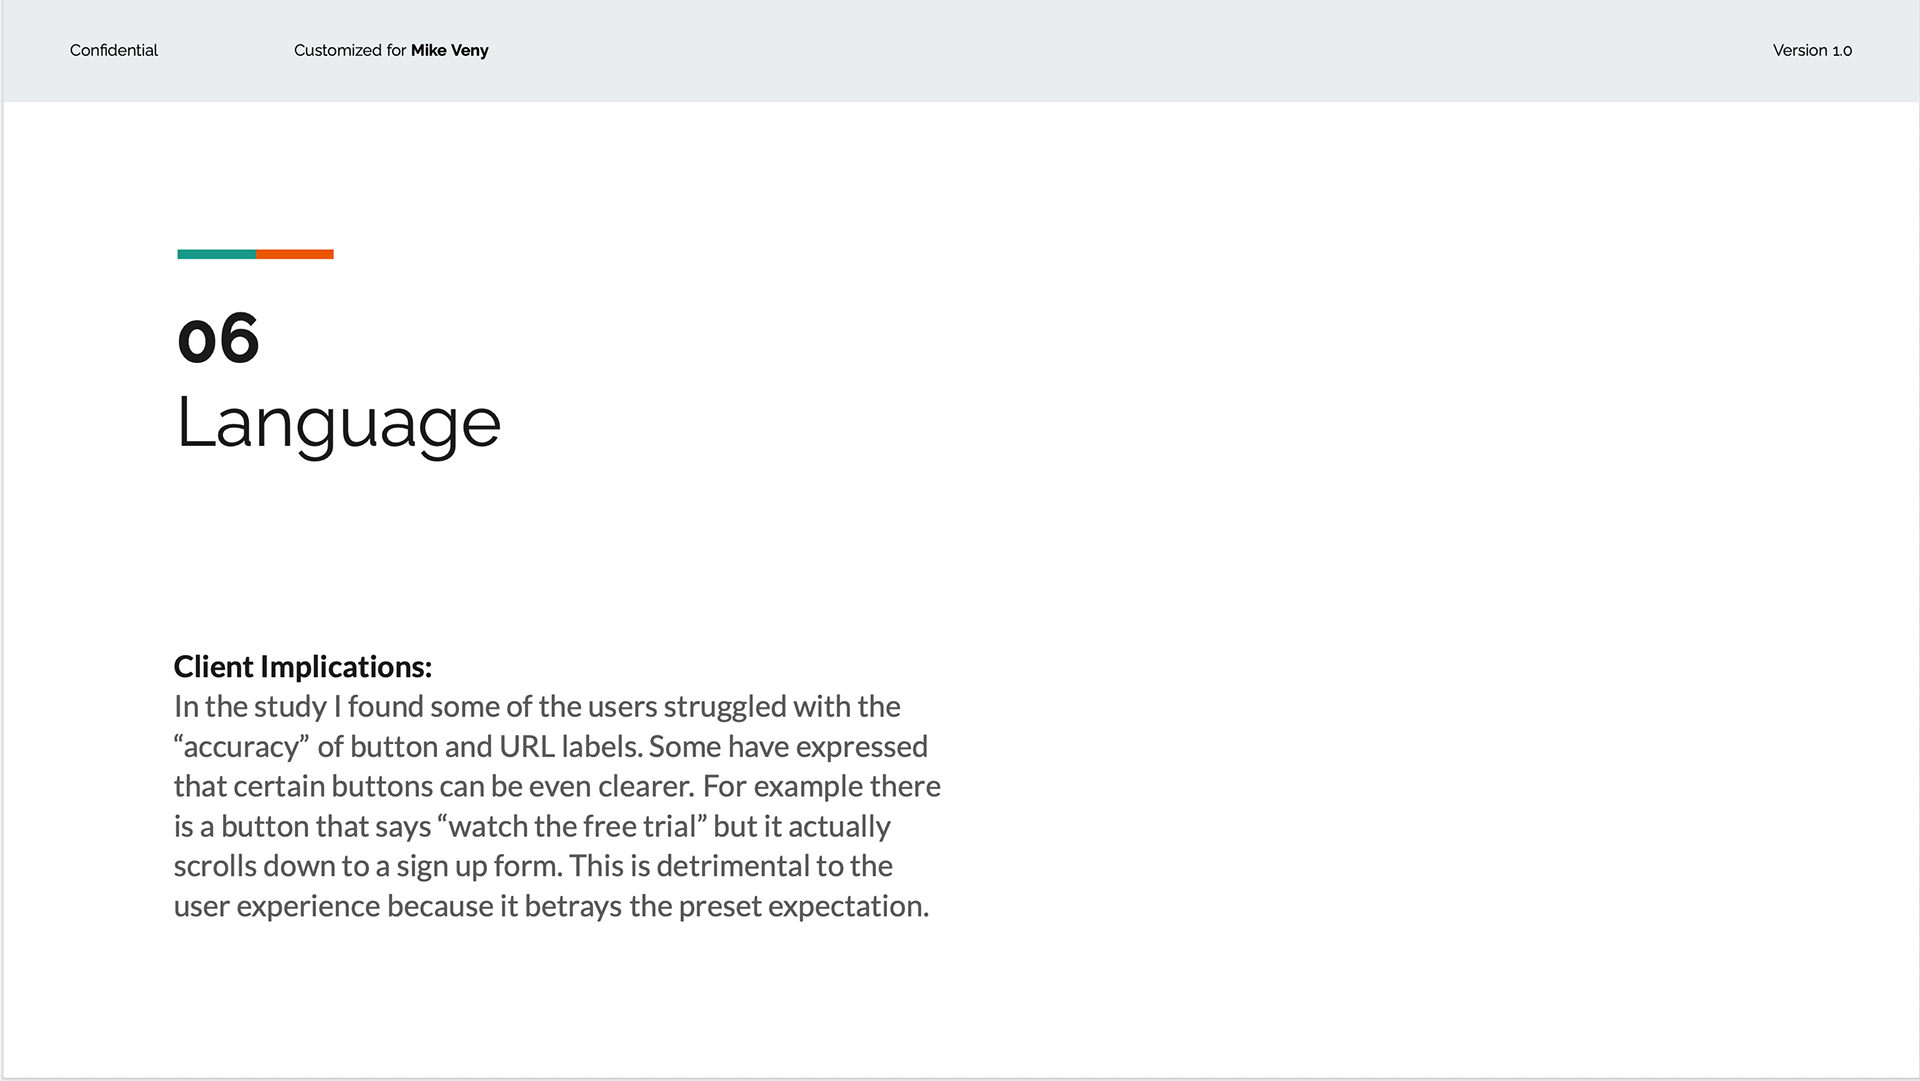Select the section number "06"

[x=218, y=338]
